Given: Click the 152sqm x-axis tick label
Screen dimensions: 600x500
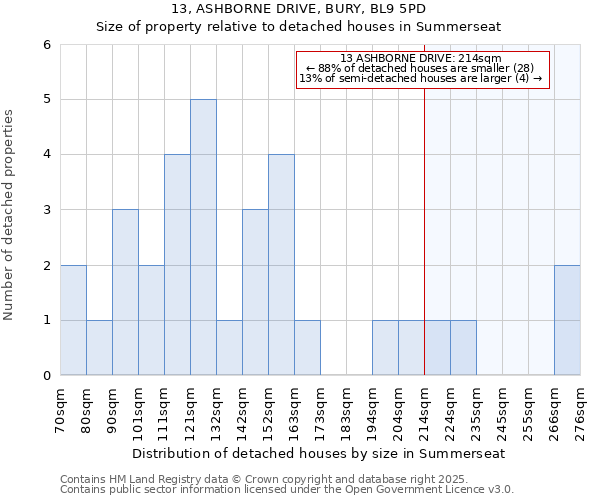Looking at the screenshot, I should tap(268, 414).
